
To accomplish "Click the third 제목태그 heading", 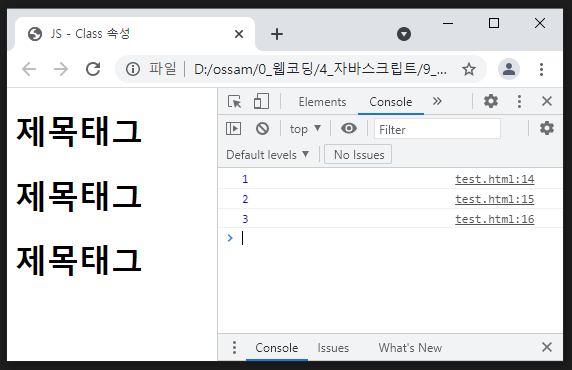I will click(79, 261).
